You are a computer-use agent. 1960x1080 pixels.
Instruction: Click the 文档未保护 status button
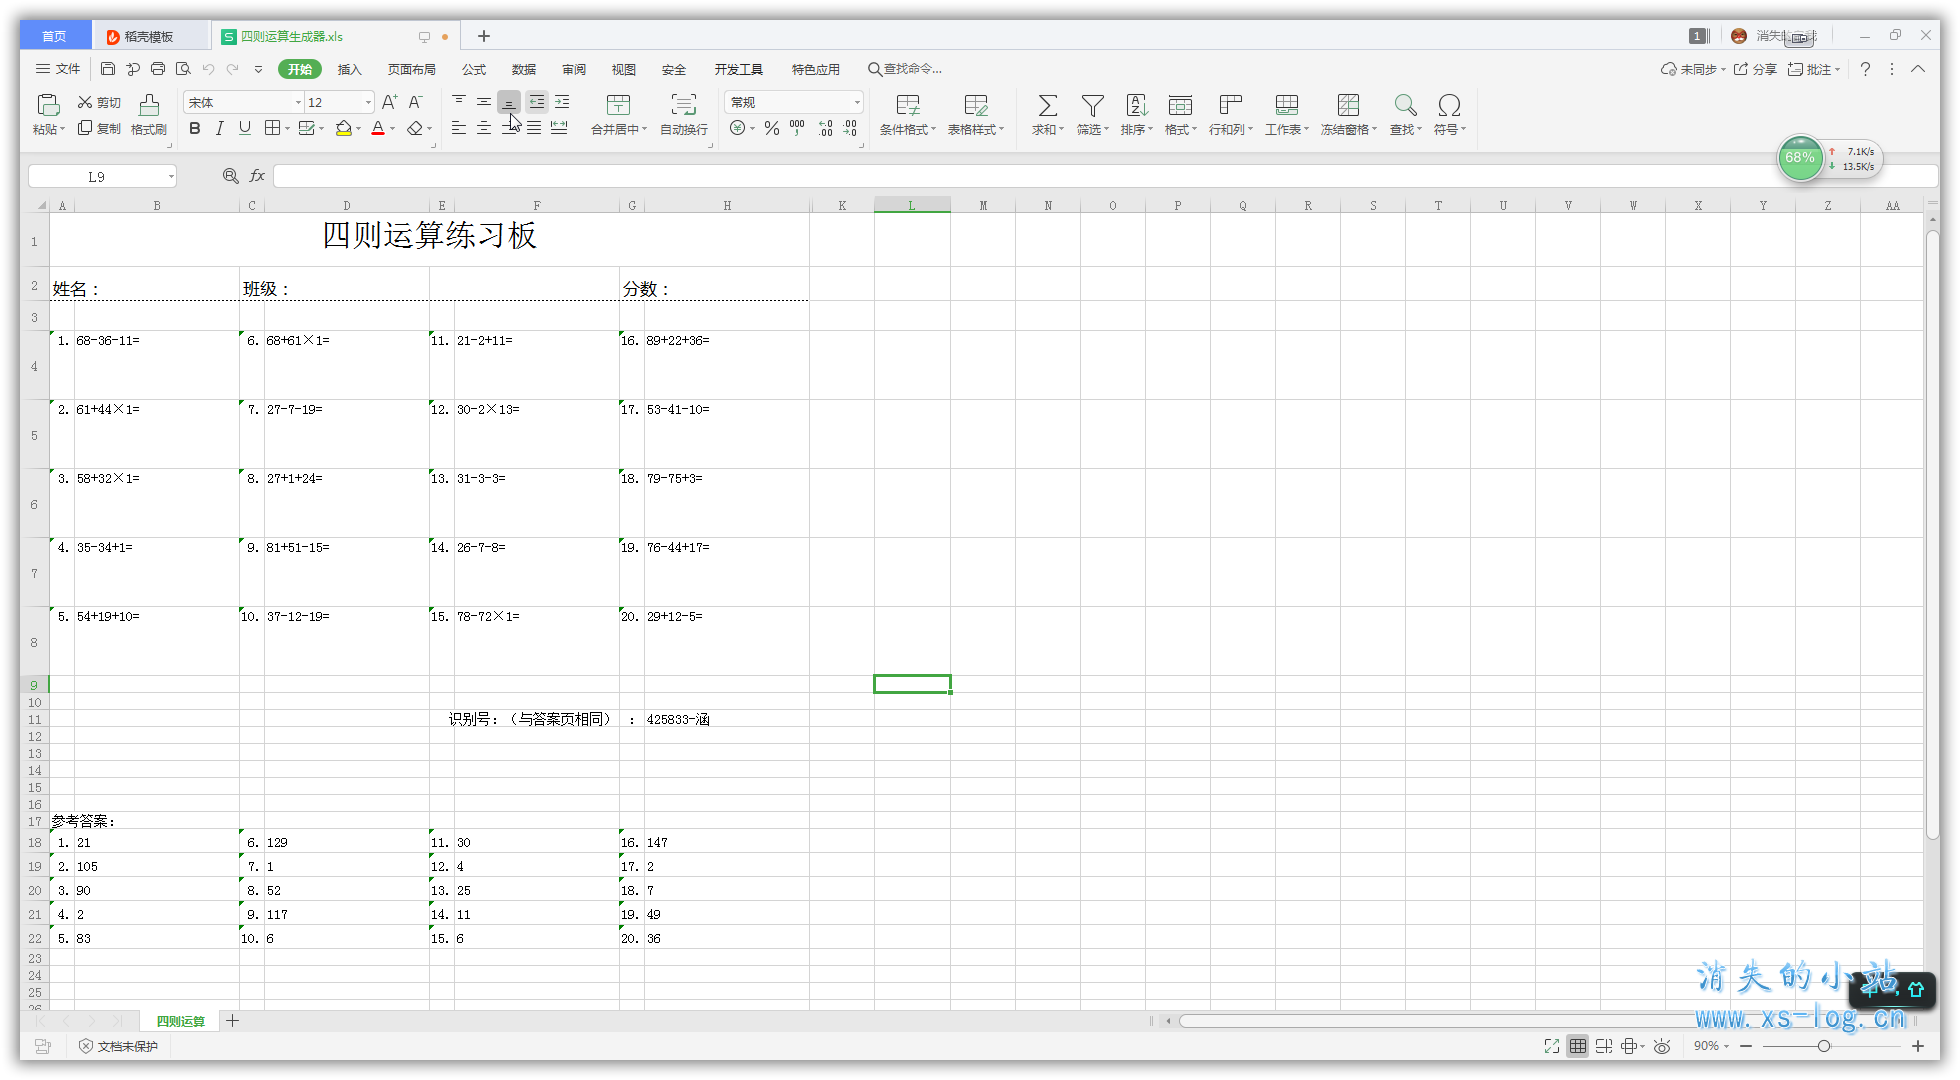click(118, 1046)
